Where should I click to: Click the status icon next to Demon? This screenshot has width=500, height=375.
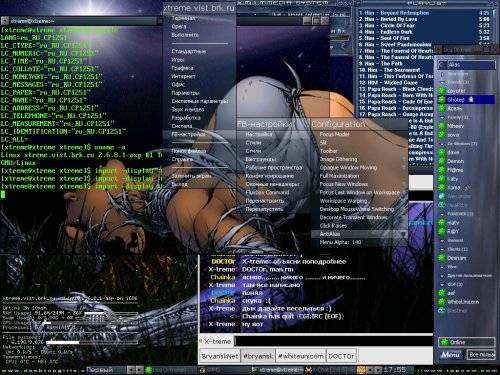coord(442,161)
